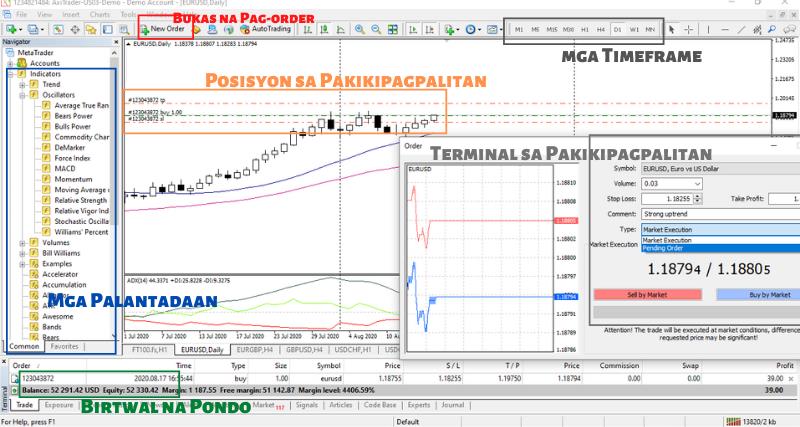The image size is (800, 427).
Task: Select the horizontal line drawing tool
Action: (x=724, y=30)
